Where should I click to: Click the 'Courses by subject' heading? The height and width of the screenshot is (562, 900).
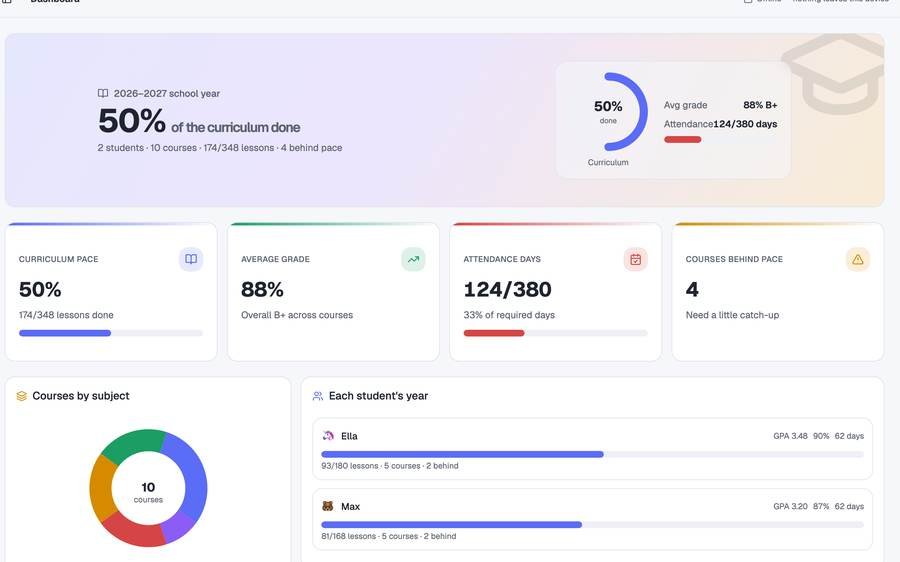coord(81,396)
